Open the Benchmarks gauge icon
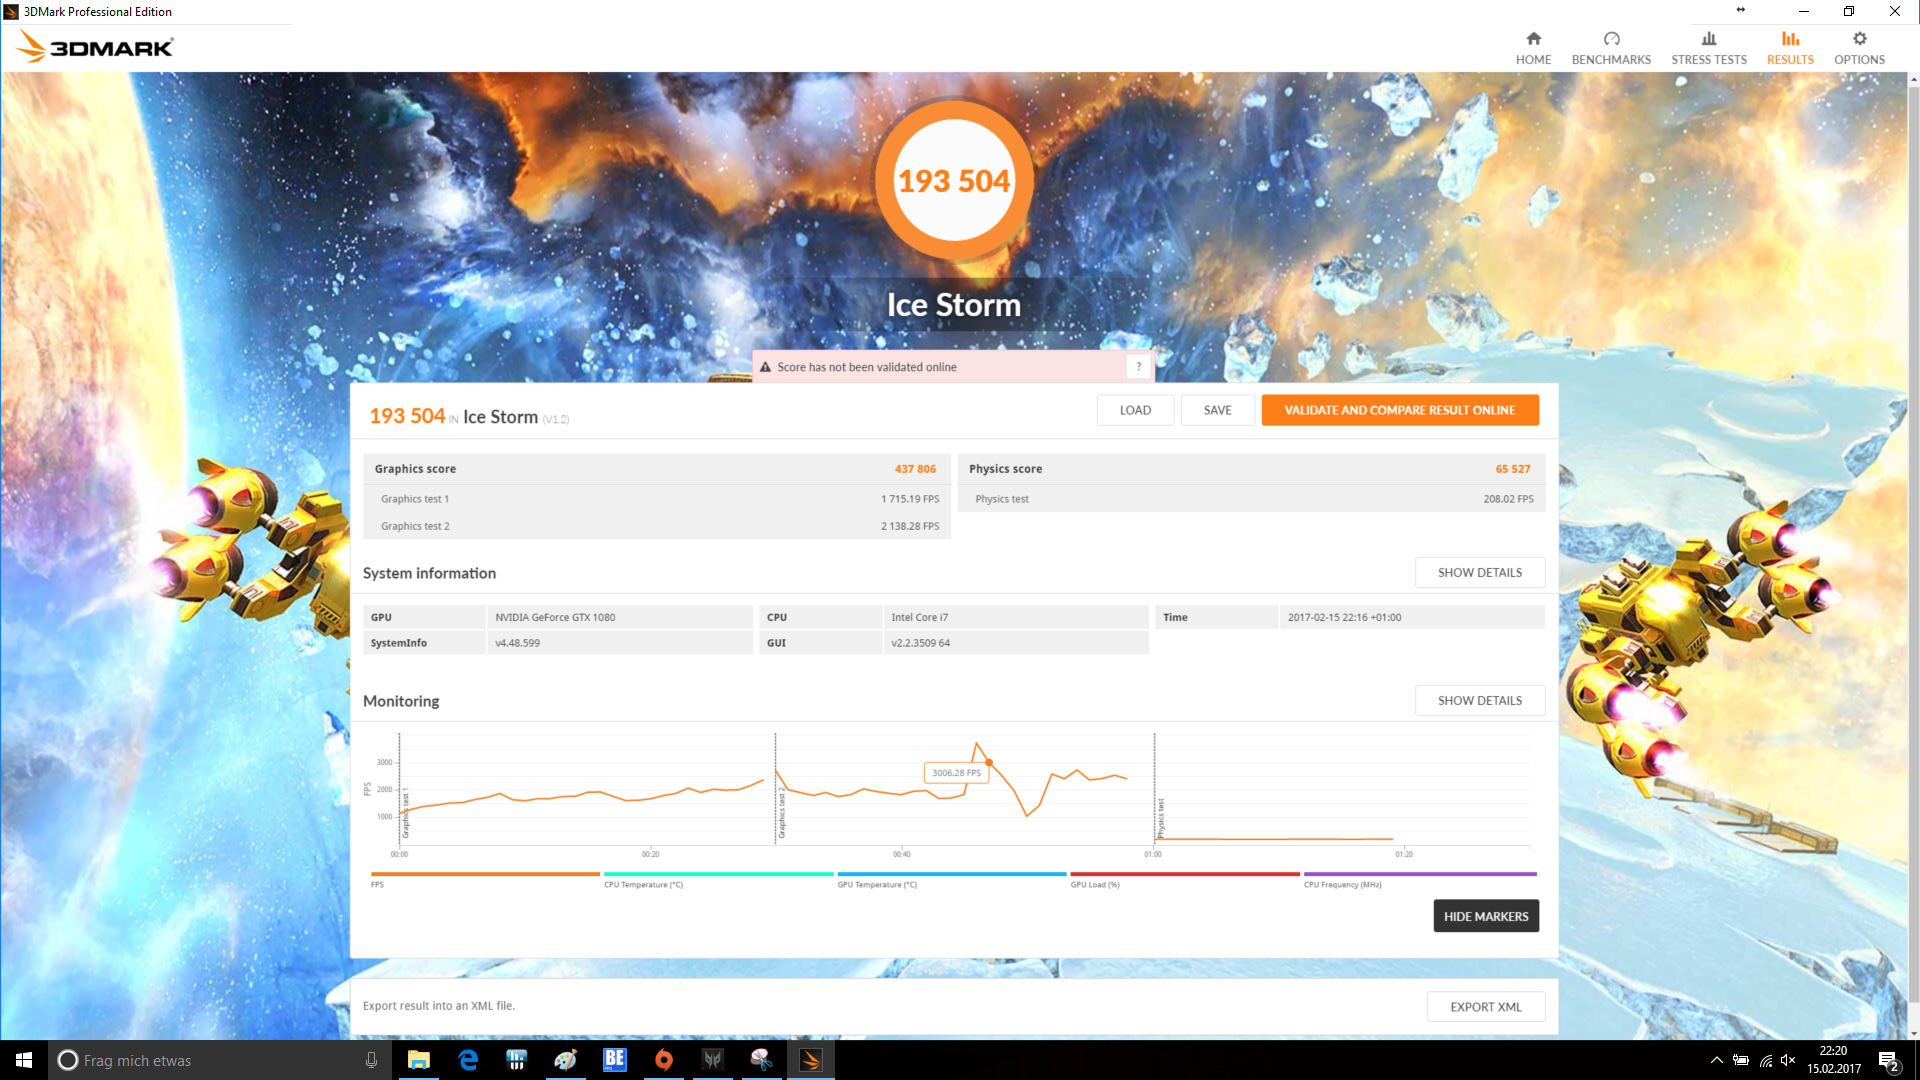This screenshot has height=1080, width=1920. tap(1611, 39)
